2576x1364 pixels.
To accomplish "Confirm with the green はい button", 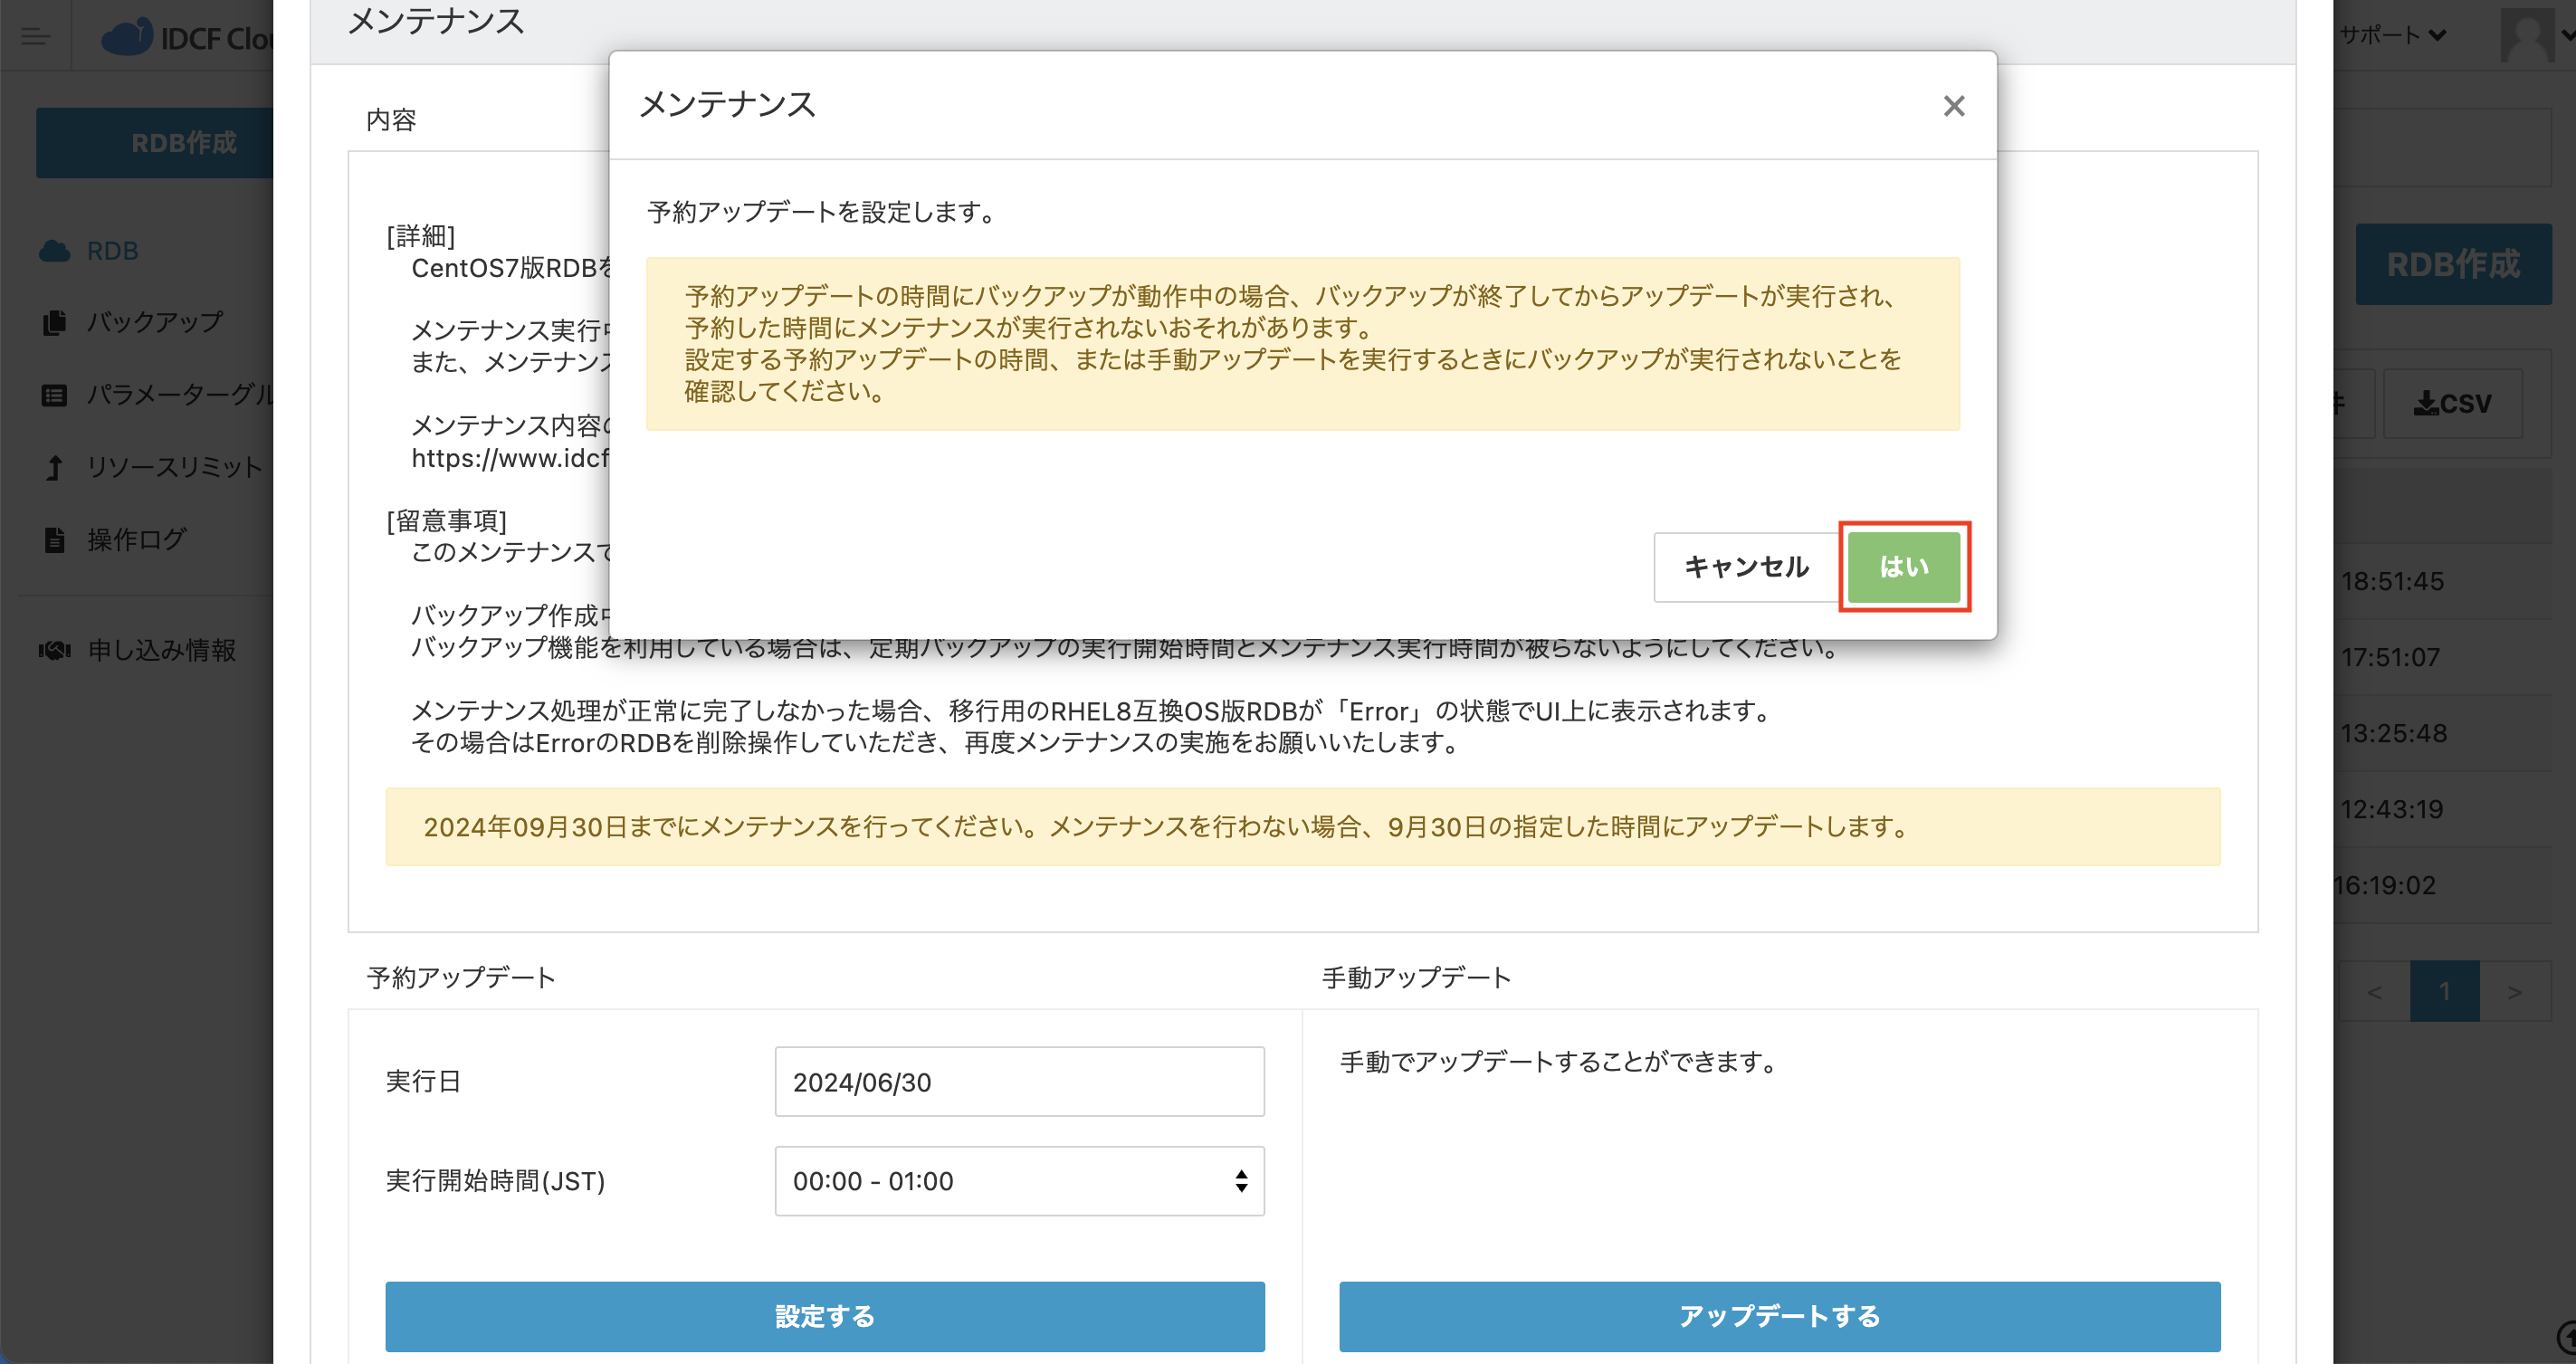I will tap(1903, 567).
